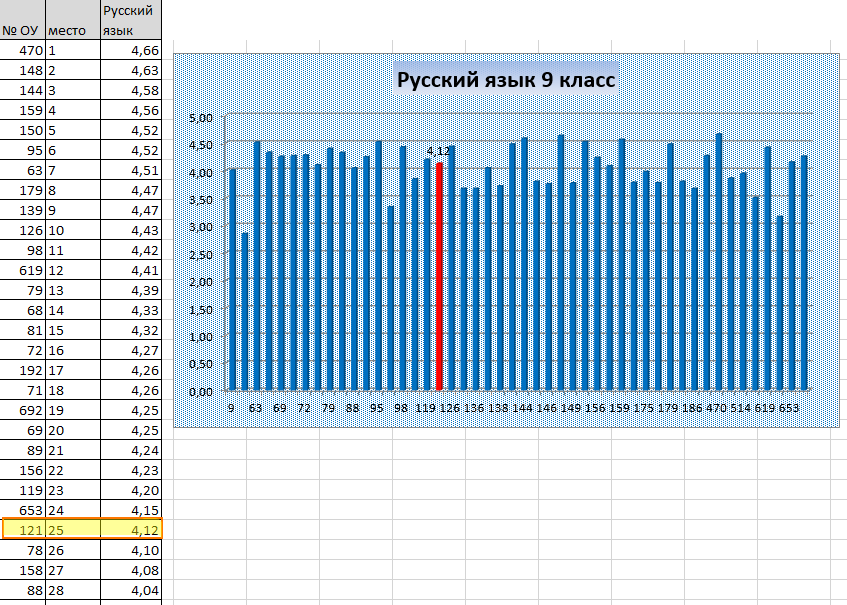This screenshot has width=847, height=605.
Task: Click the 4,50 value axis label
Action: 201,145
